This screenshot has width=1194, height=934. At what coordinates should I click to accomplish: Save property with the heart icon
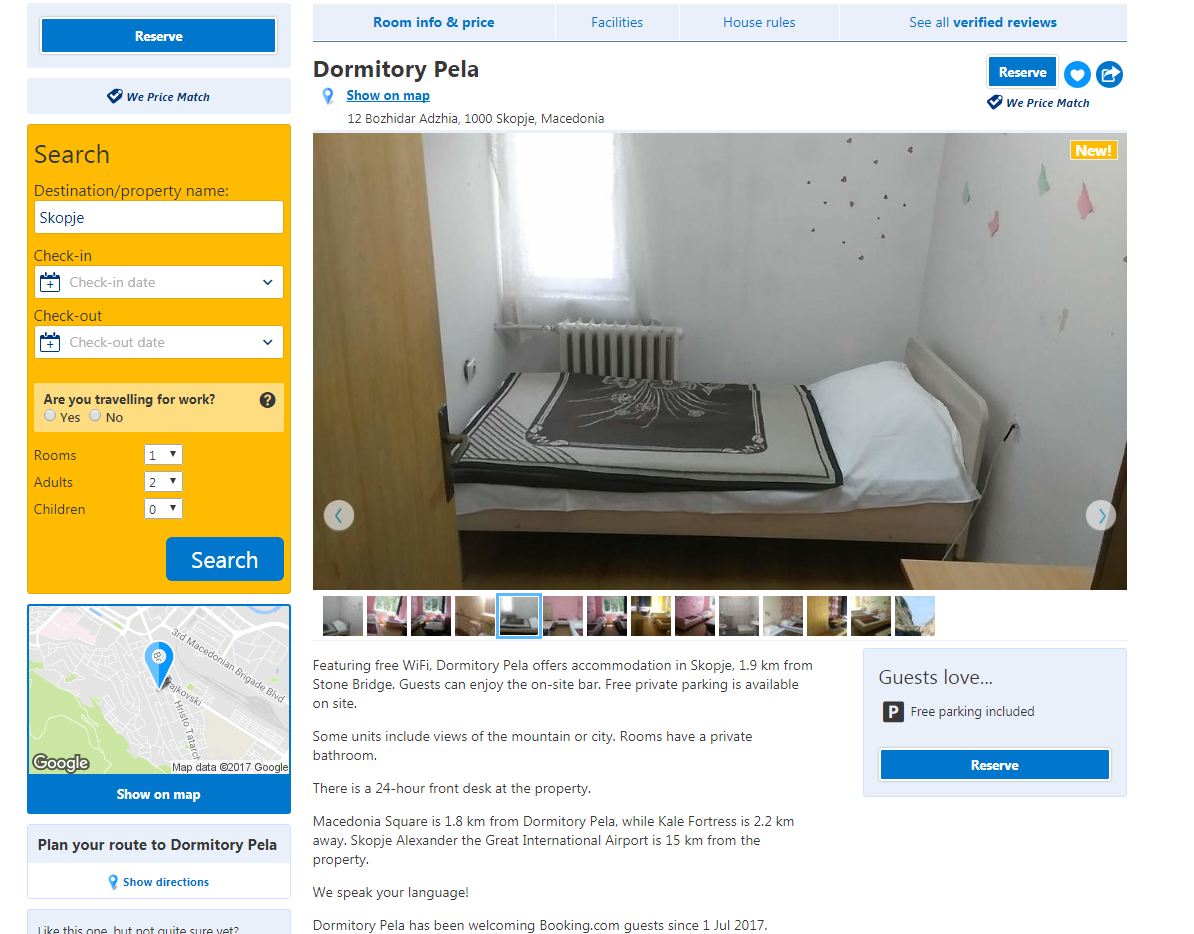pos(1077,75)
